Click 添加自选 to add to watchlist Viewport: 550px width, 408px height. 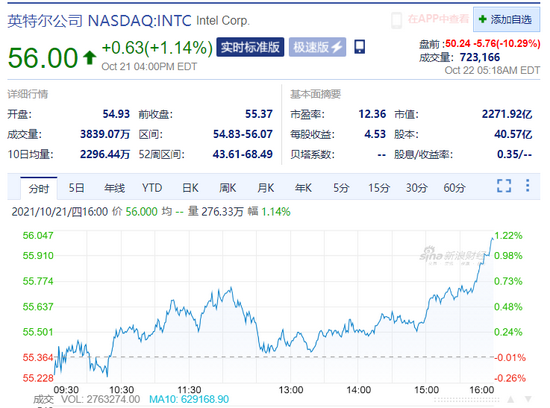(x=507, y=19)
